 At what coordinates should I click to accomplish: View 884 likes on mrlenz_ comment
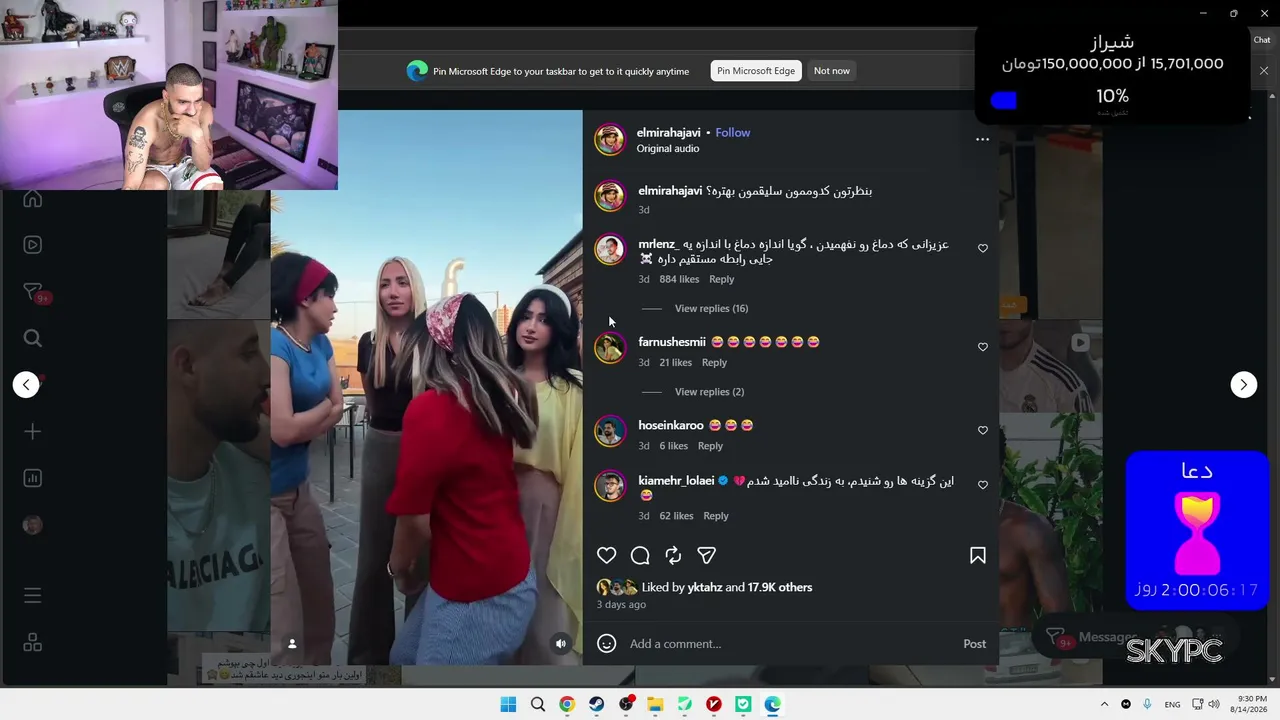pos(679,280)
